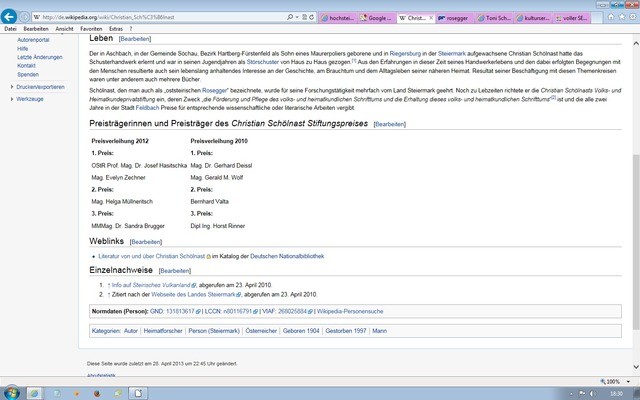This screenshot has width=640, height=400.
Task: Open Hilfe sidebar link
Action: point(22,49)
